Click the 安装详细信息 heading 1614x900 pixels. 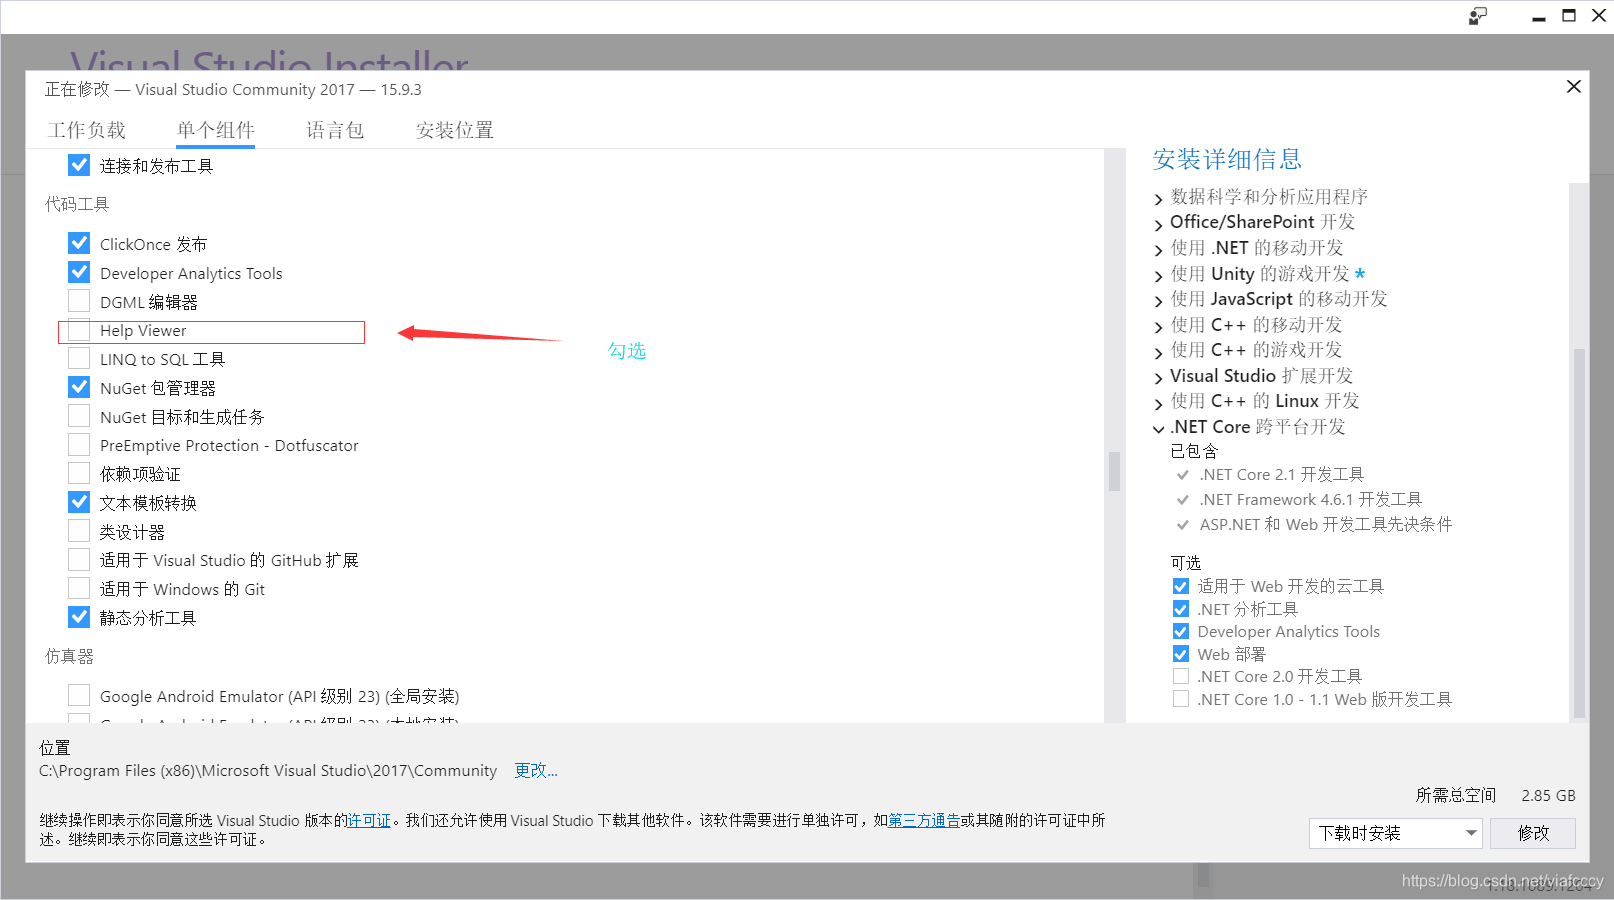click(1227, 159)
